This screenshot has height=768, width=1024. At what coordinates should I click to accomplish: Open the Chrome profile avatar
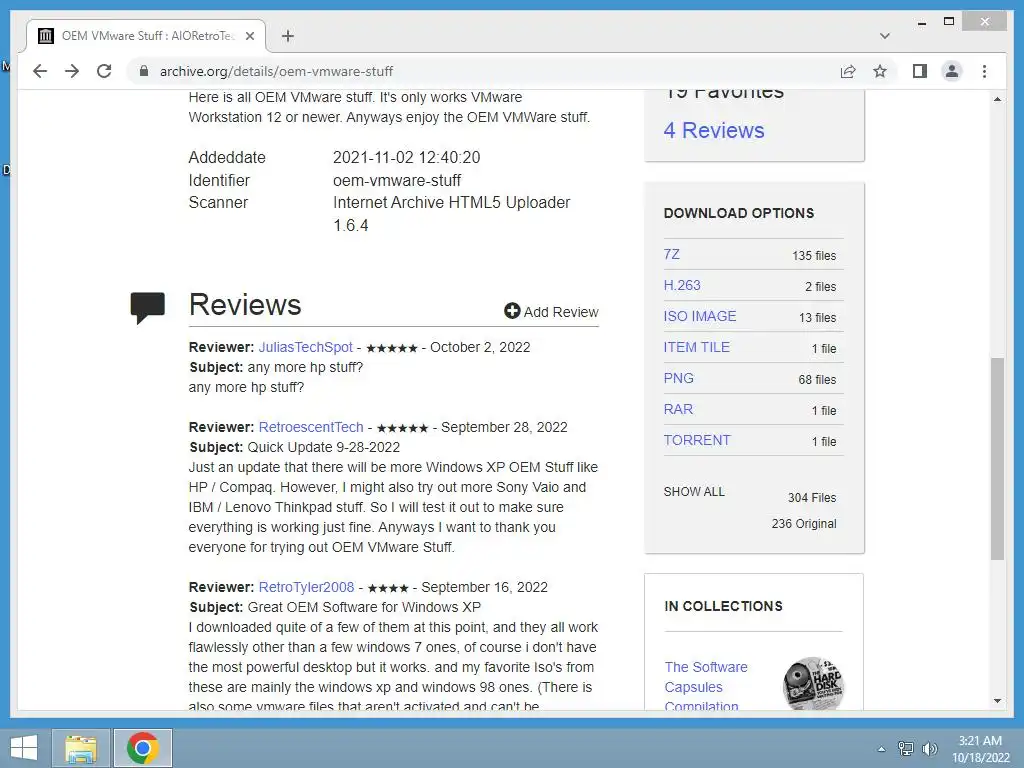[x=952, y=71]
